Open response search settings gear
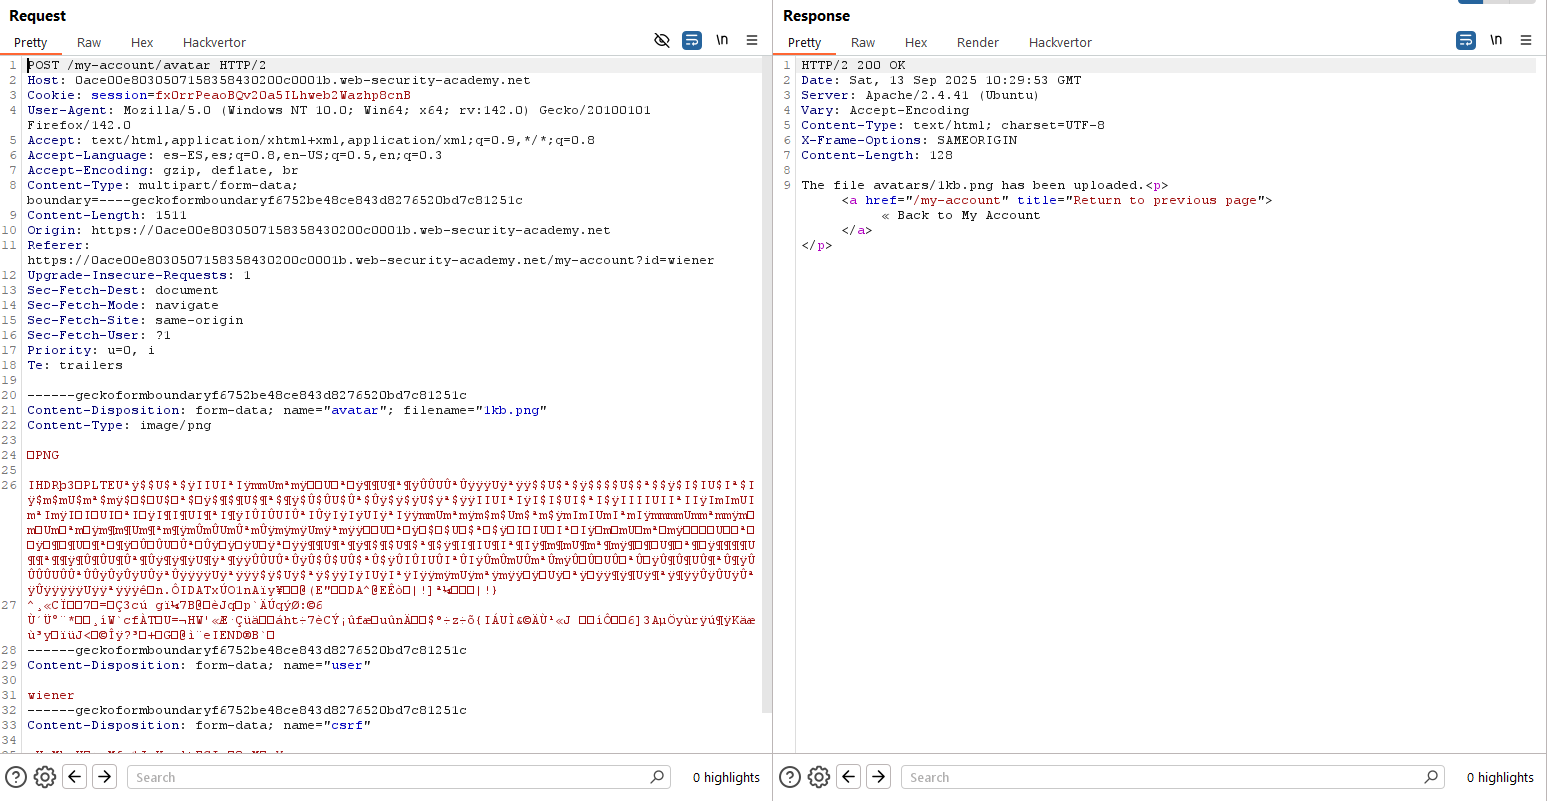This screenshot has width=1547, height=801. 819,777
